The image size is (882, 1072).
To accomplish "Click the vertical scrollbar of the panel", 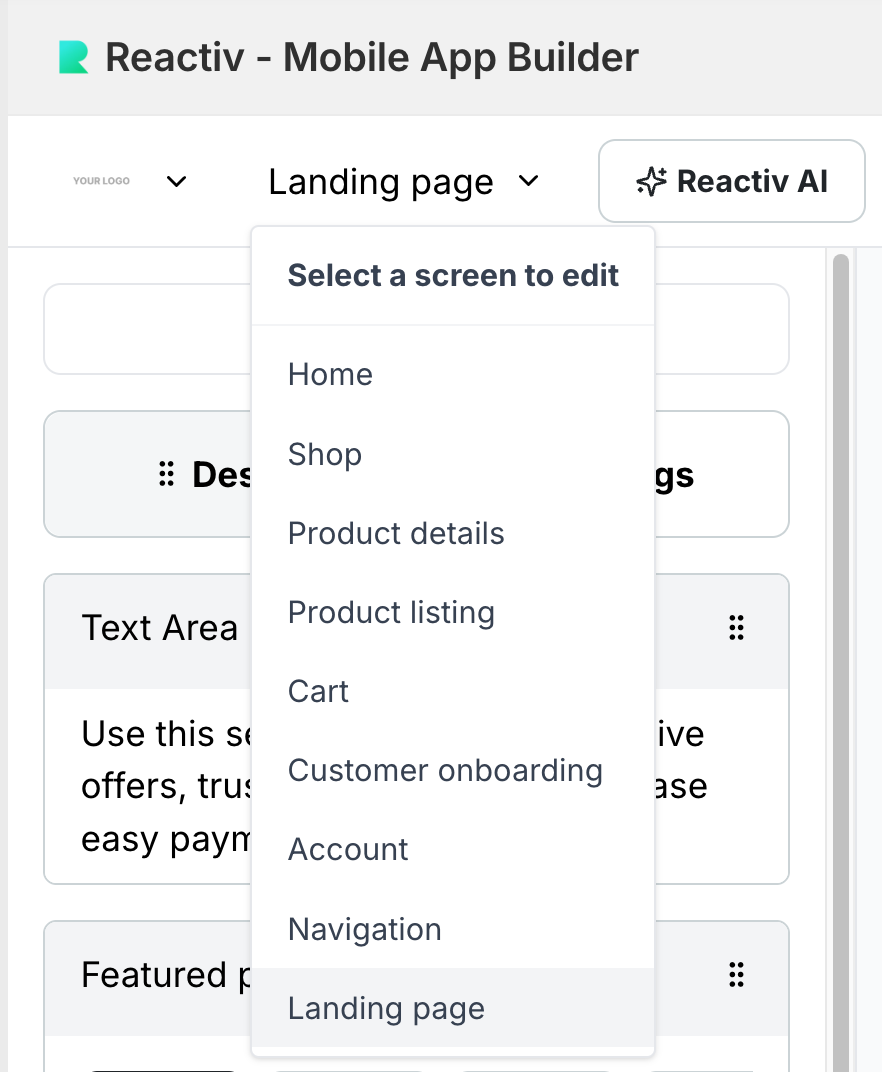I will [841, 600].
